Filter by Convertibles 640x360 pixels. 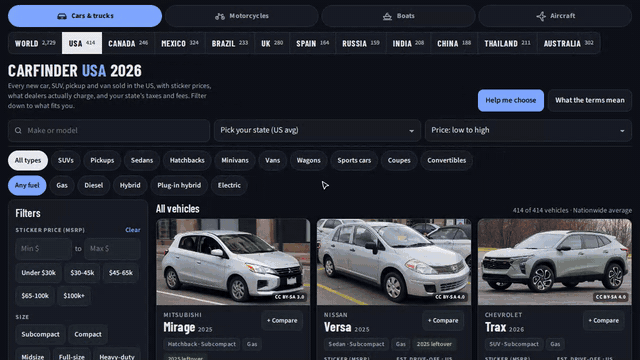[447, 160]
